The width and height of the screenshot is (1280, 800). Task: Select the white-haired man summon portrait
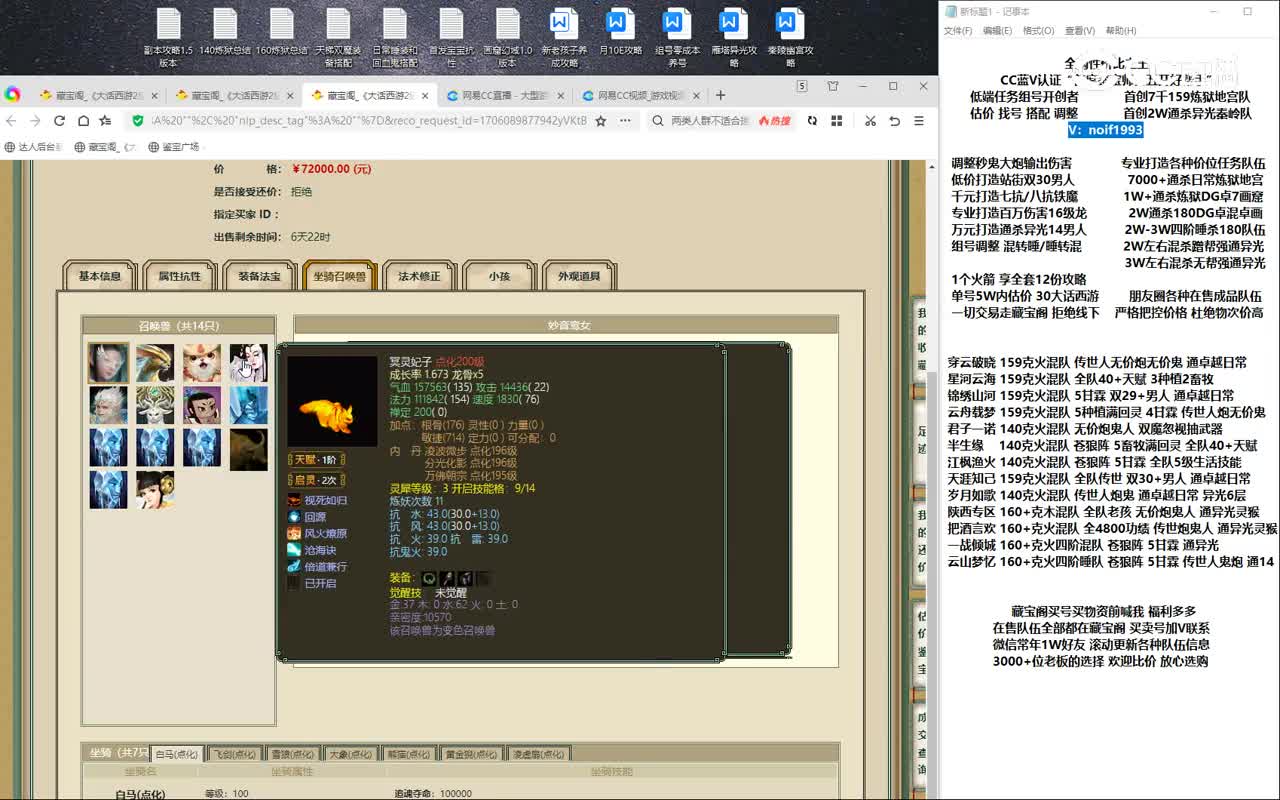pos(108,405)
